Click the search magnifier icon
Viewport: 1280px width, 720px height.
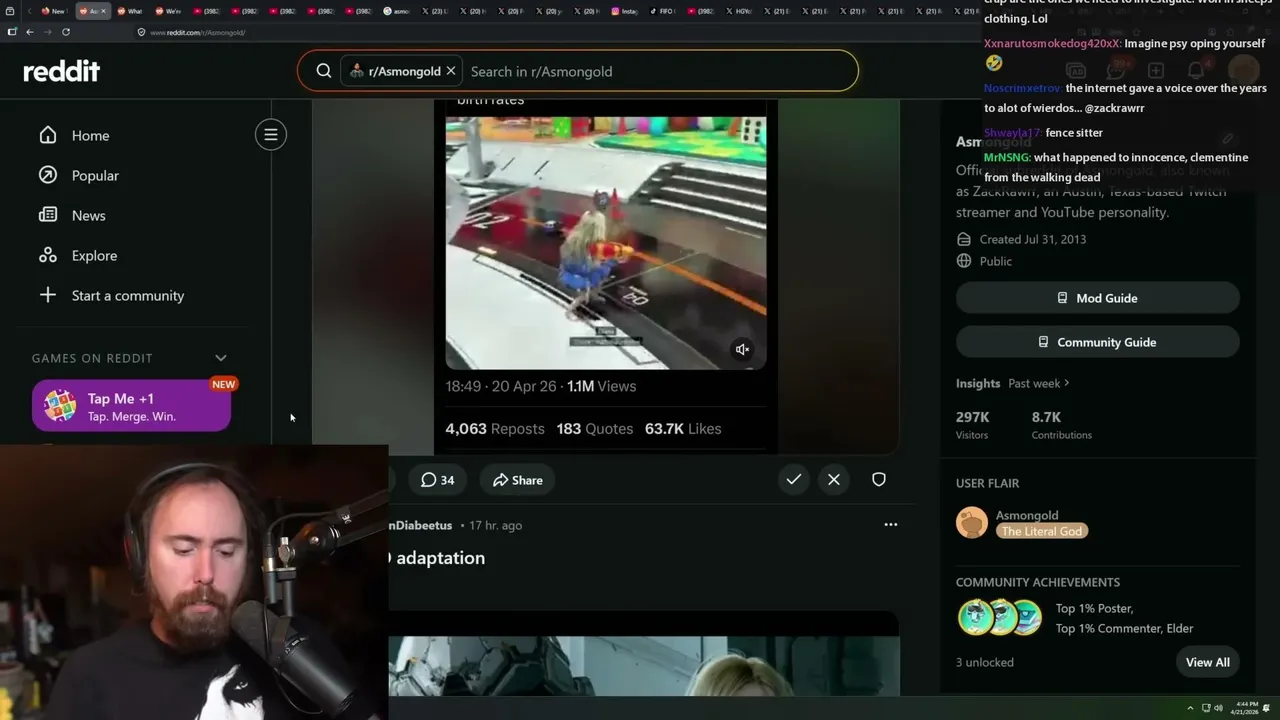[324, 71]
